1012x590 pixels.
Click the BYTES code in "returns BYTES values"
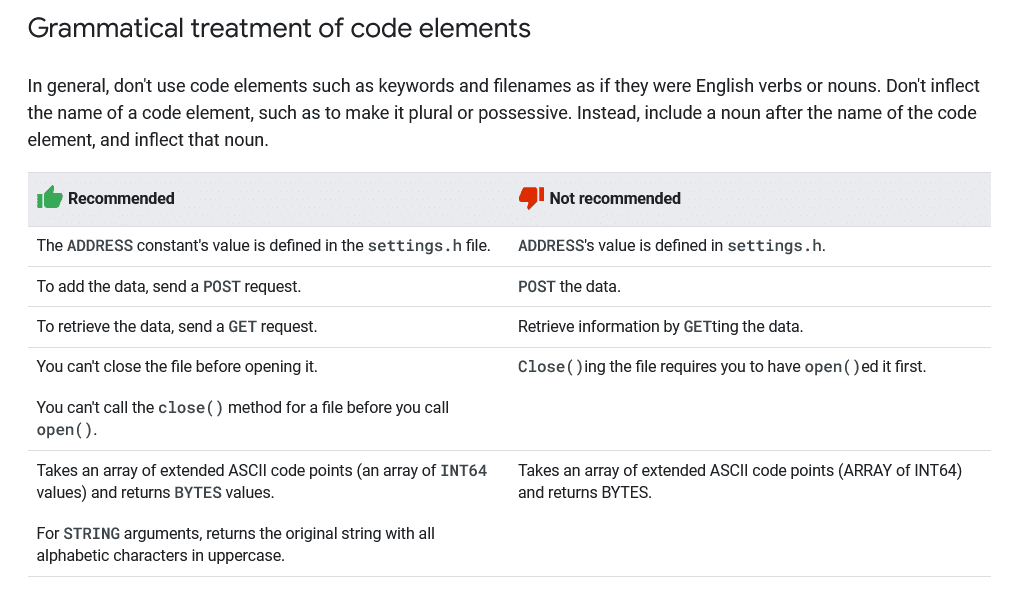click(x=198, y=492)
